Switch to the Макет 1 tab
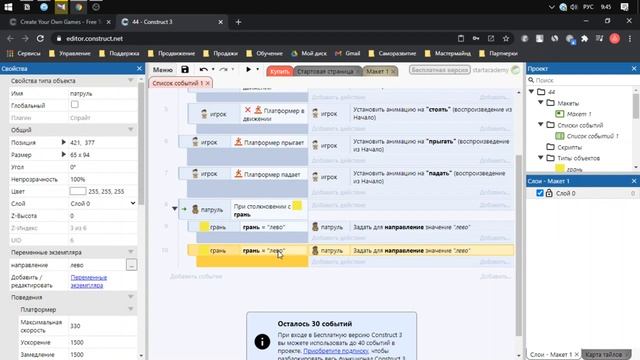This screenshot has width=640, height=360. [x=377, y=71]
